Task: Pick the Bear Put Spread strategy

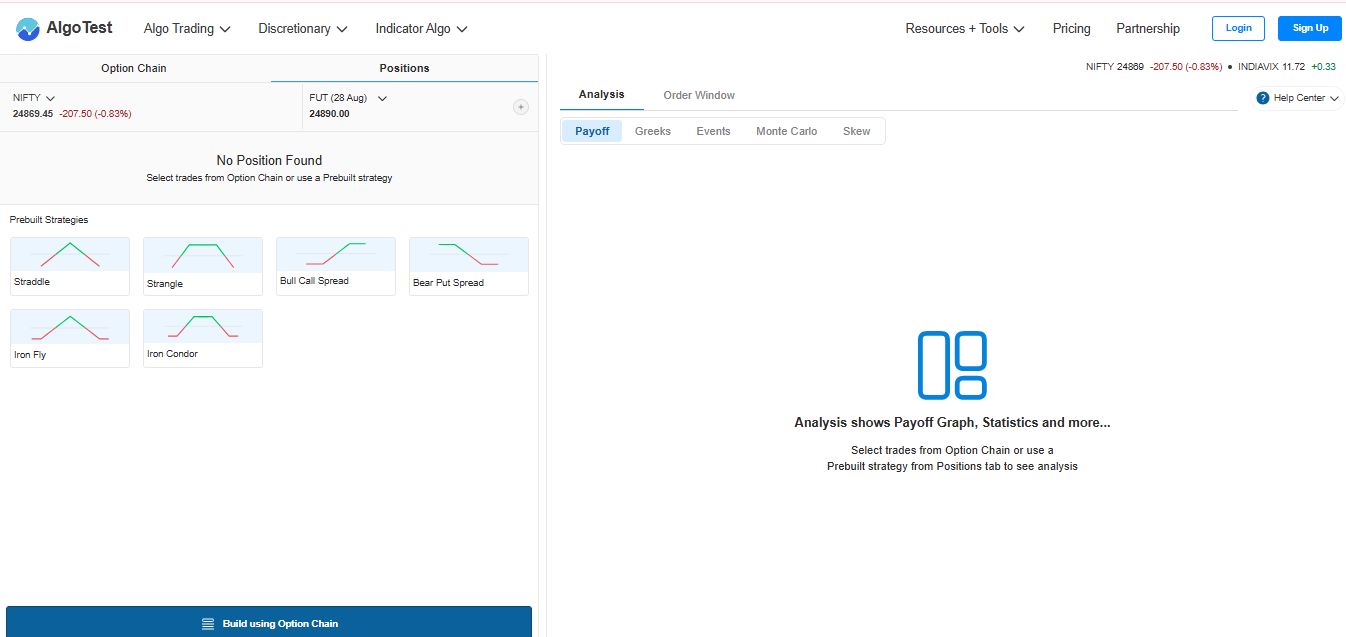Action: pos(469,266)
